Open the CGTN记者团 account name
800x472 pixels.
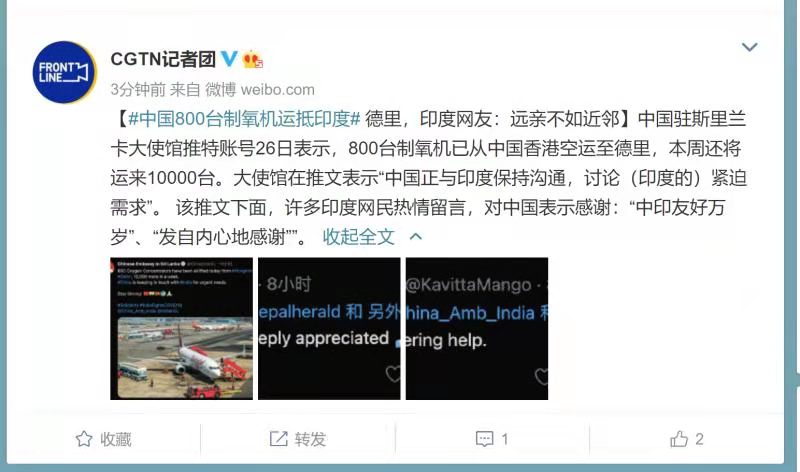[x=163, y=59]
